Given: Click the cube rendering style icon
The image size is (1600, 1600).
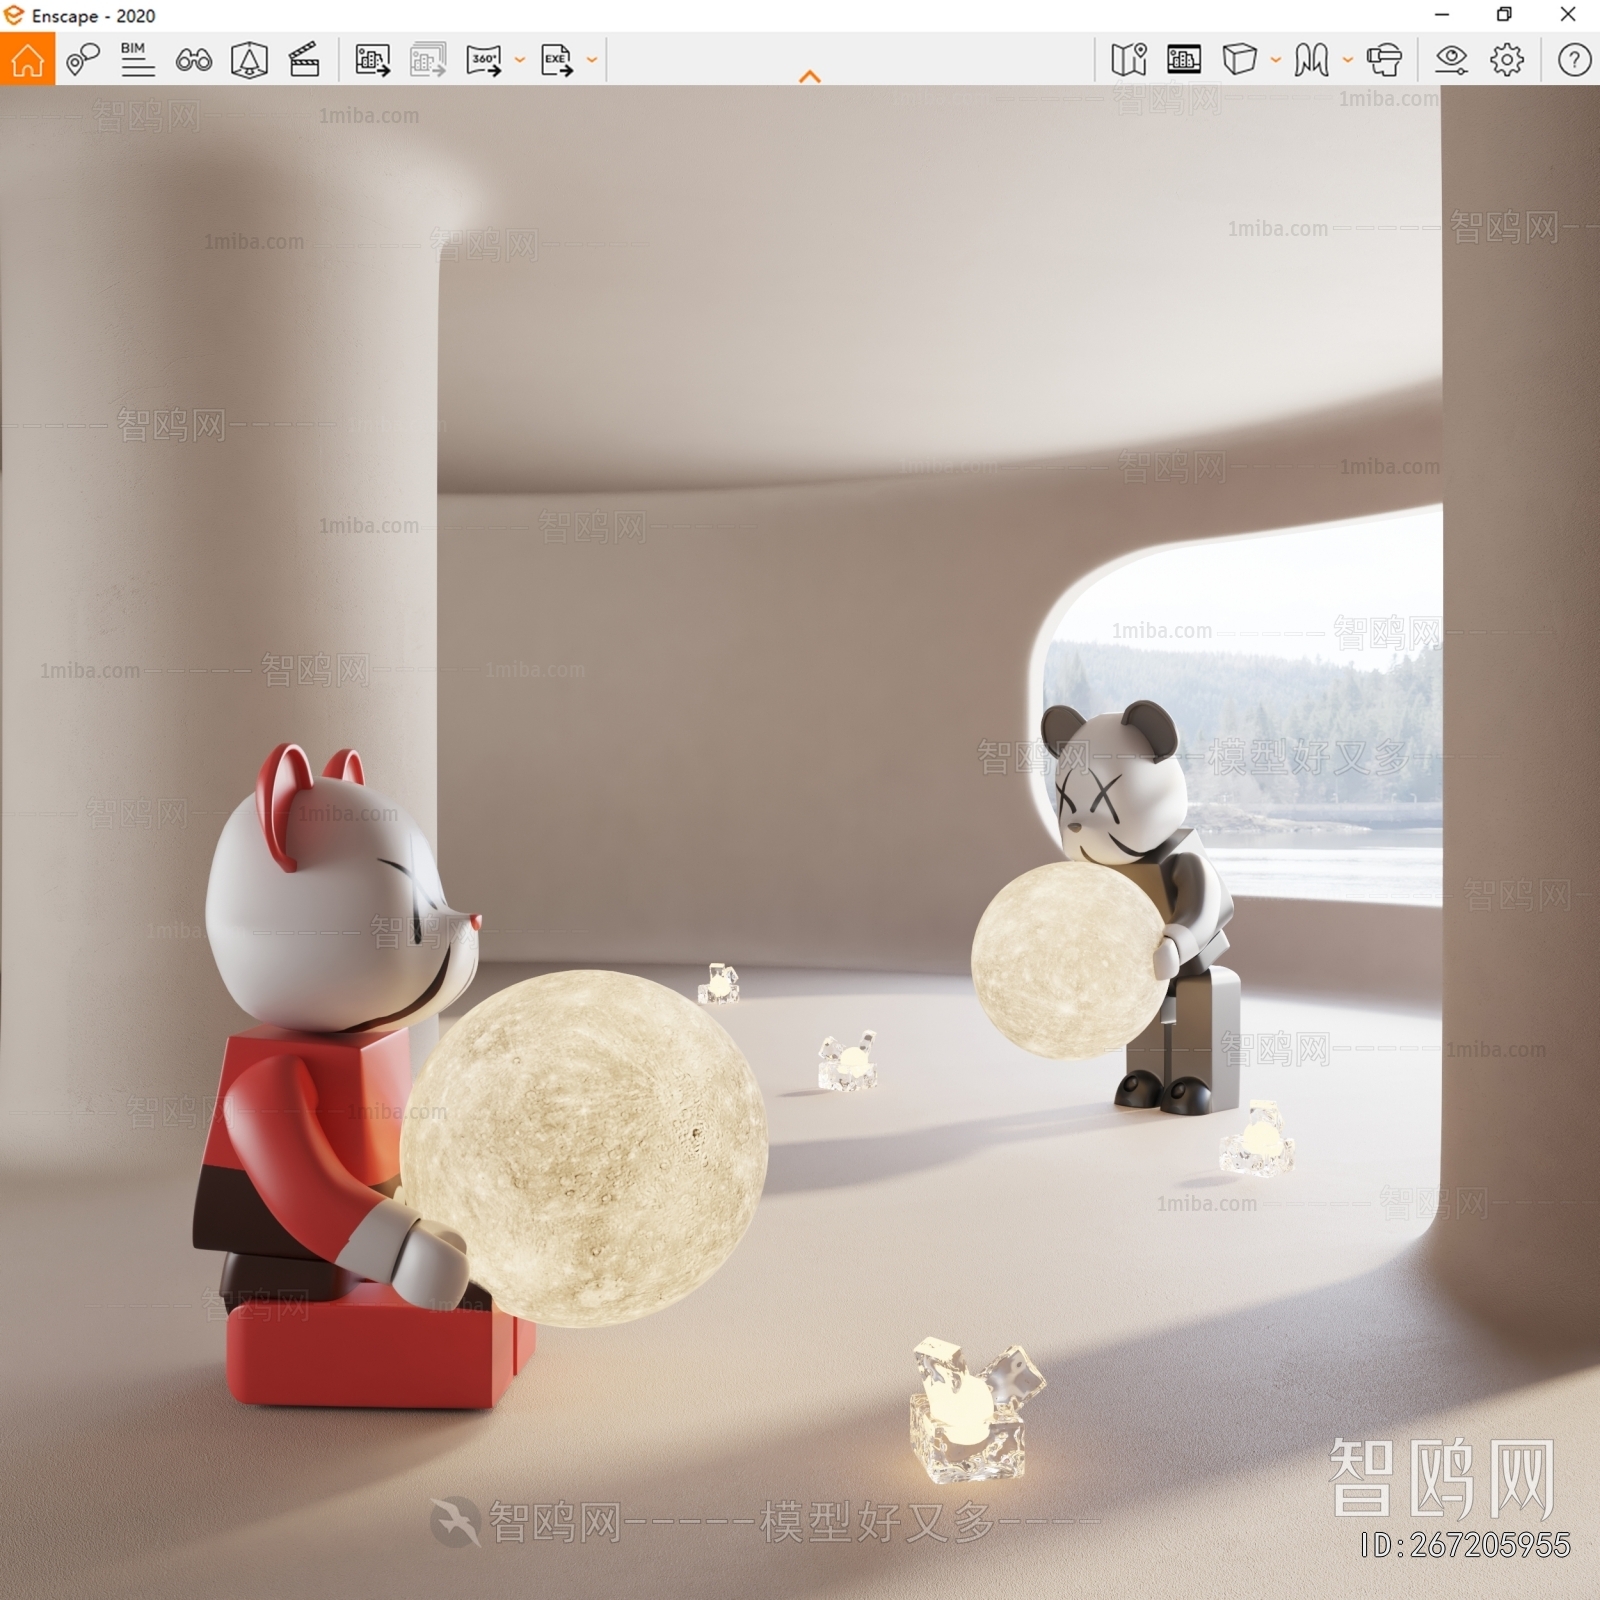Looking at the screenshot, I should [x=1240, y=60].
